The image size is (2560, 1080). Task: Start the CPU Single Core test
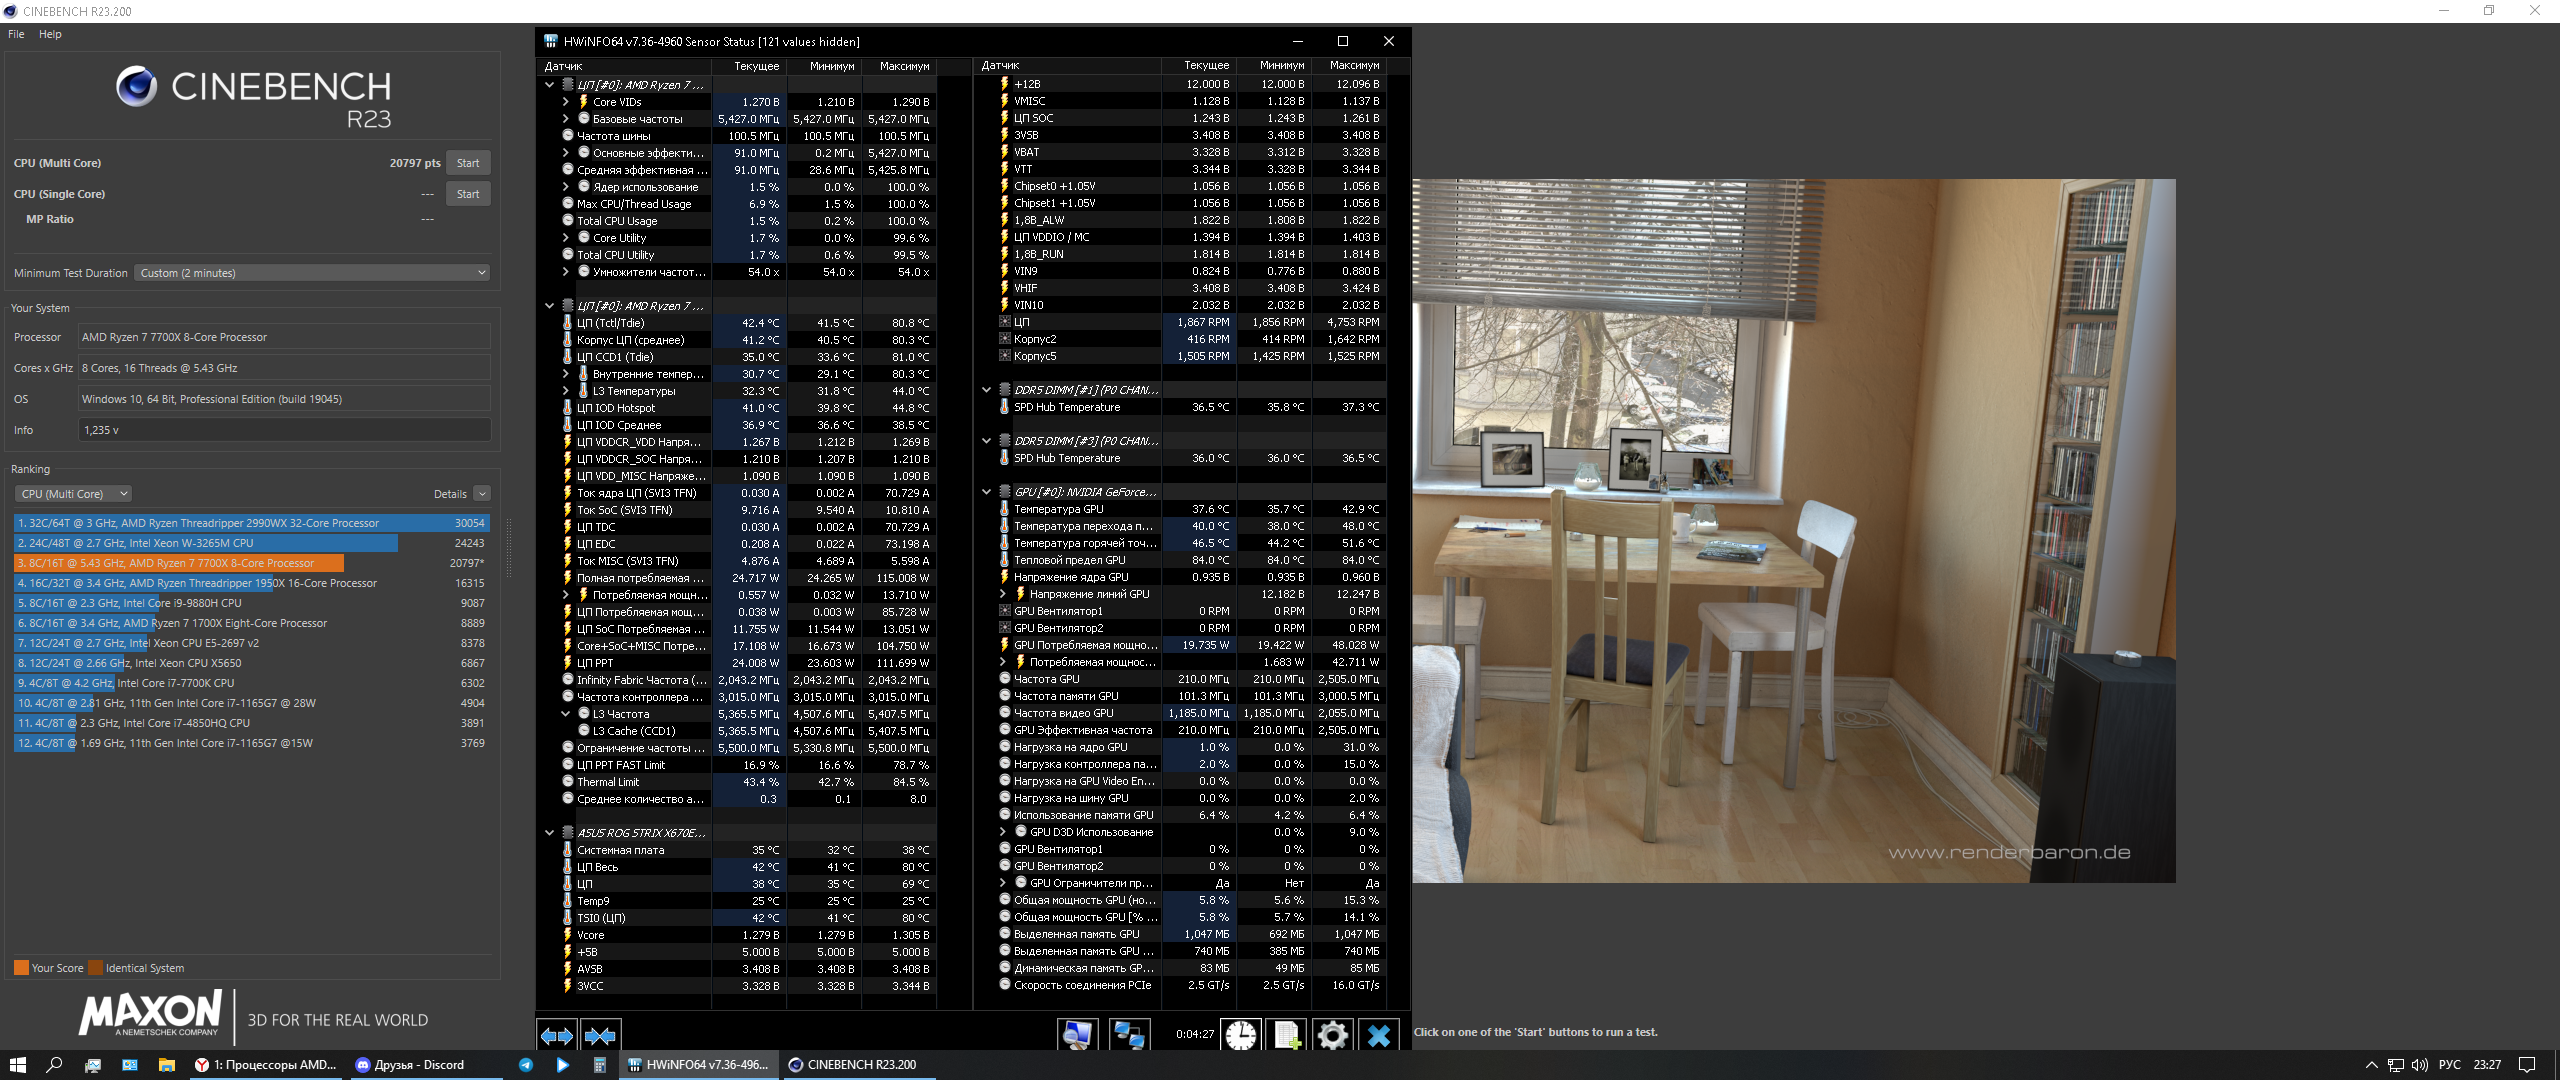468,194
